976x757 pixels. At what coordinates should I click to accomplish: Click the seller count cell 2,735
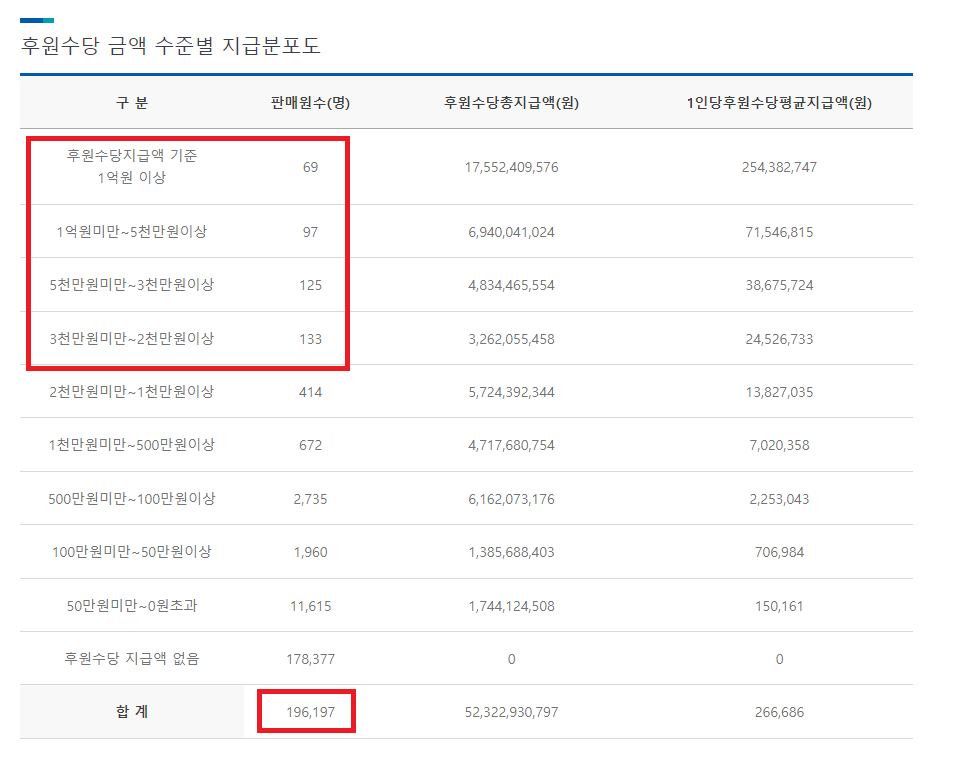coord(310,499)
